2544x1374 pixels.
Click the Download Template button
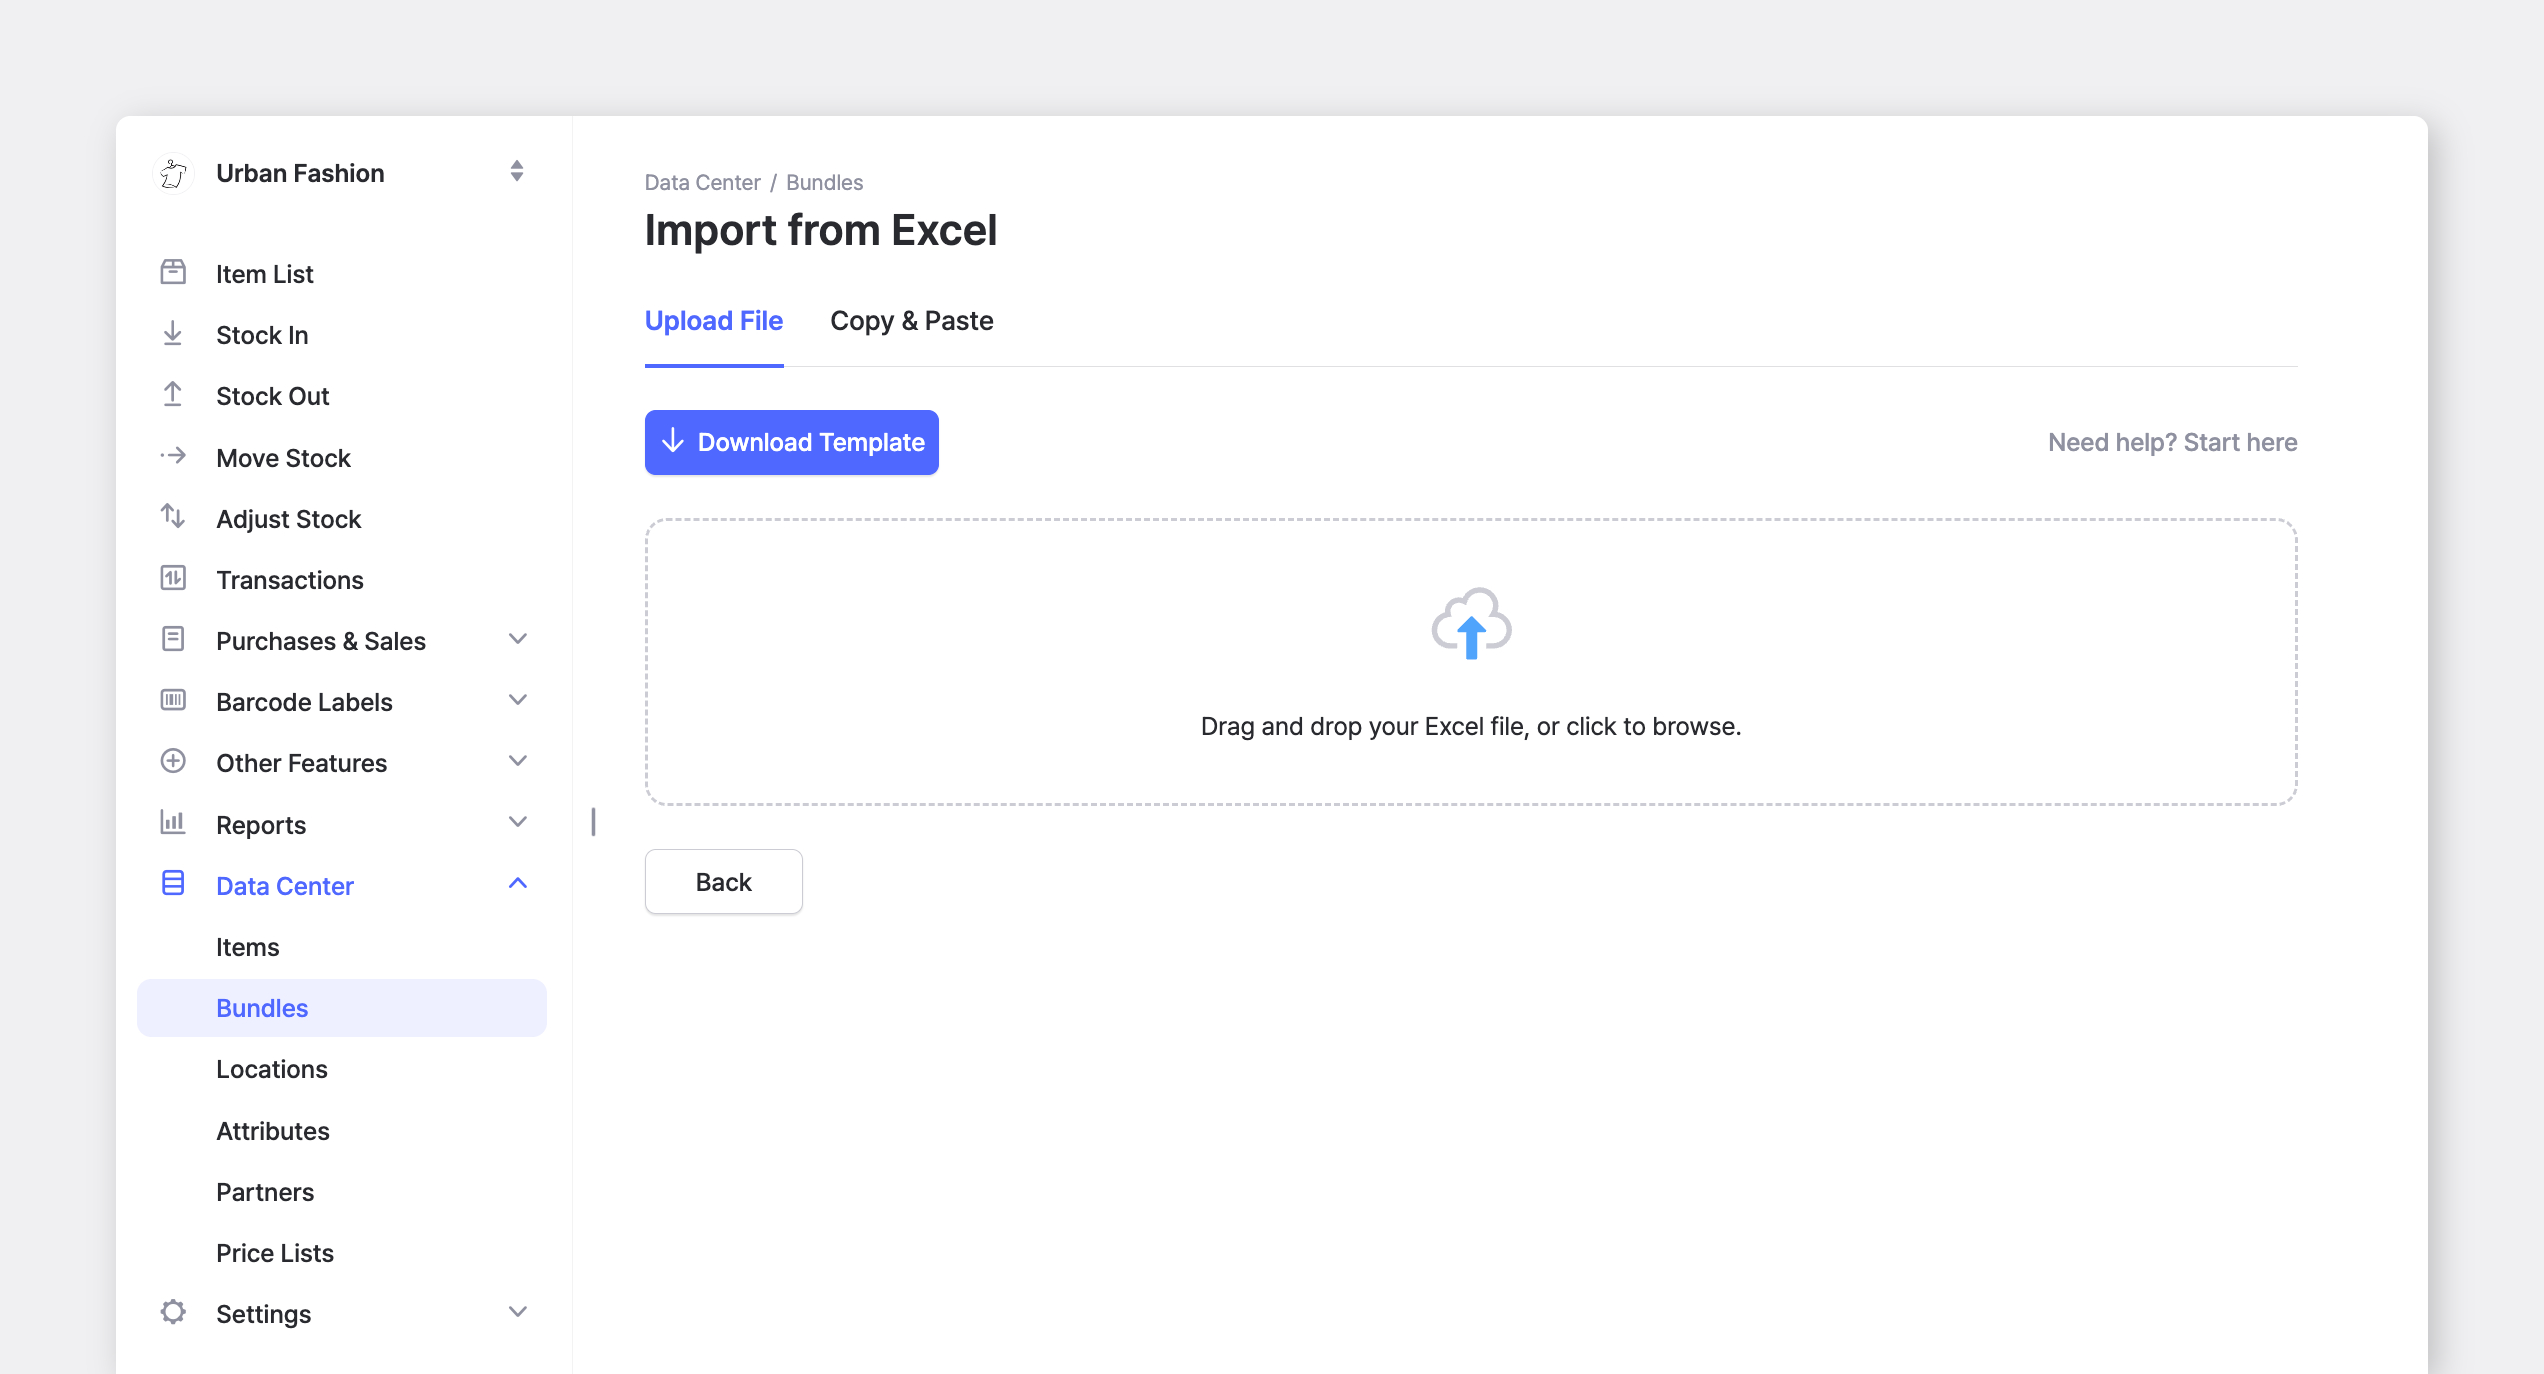click(x=792, y=442)
